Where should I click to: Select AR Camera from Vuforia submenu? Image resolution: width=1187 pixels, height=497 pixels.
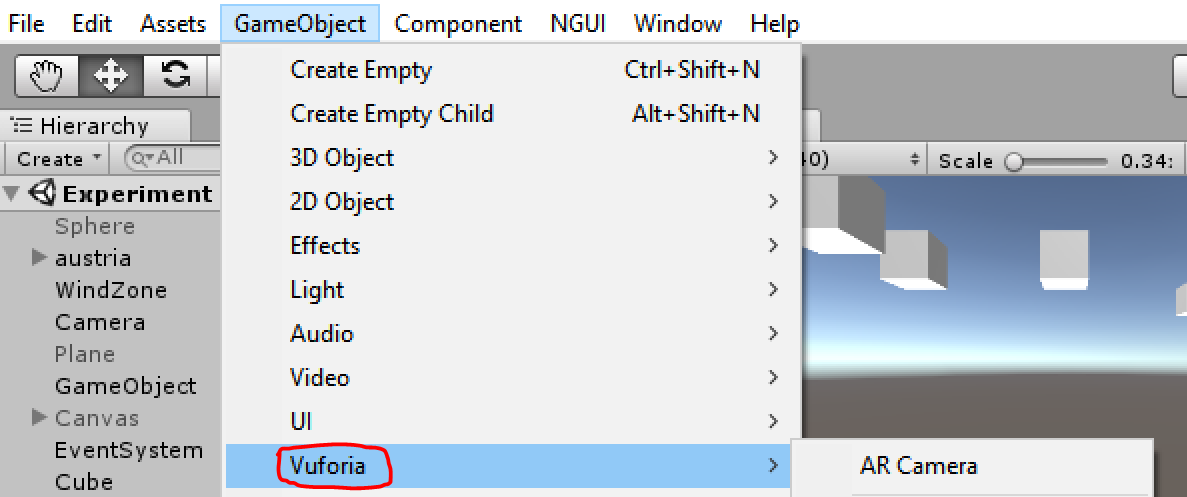pyautogui.click(x=918, y=466)
